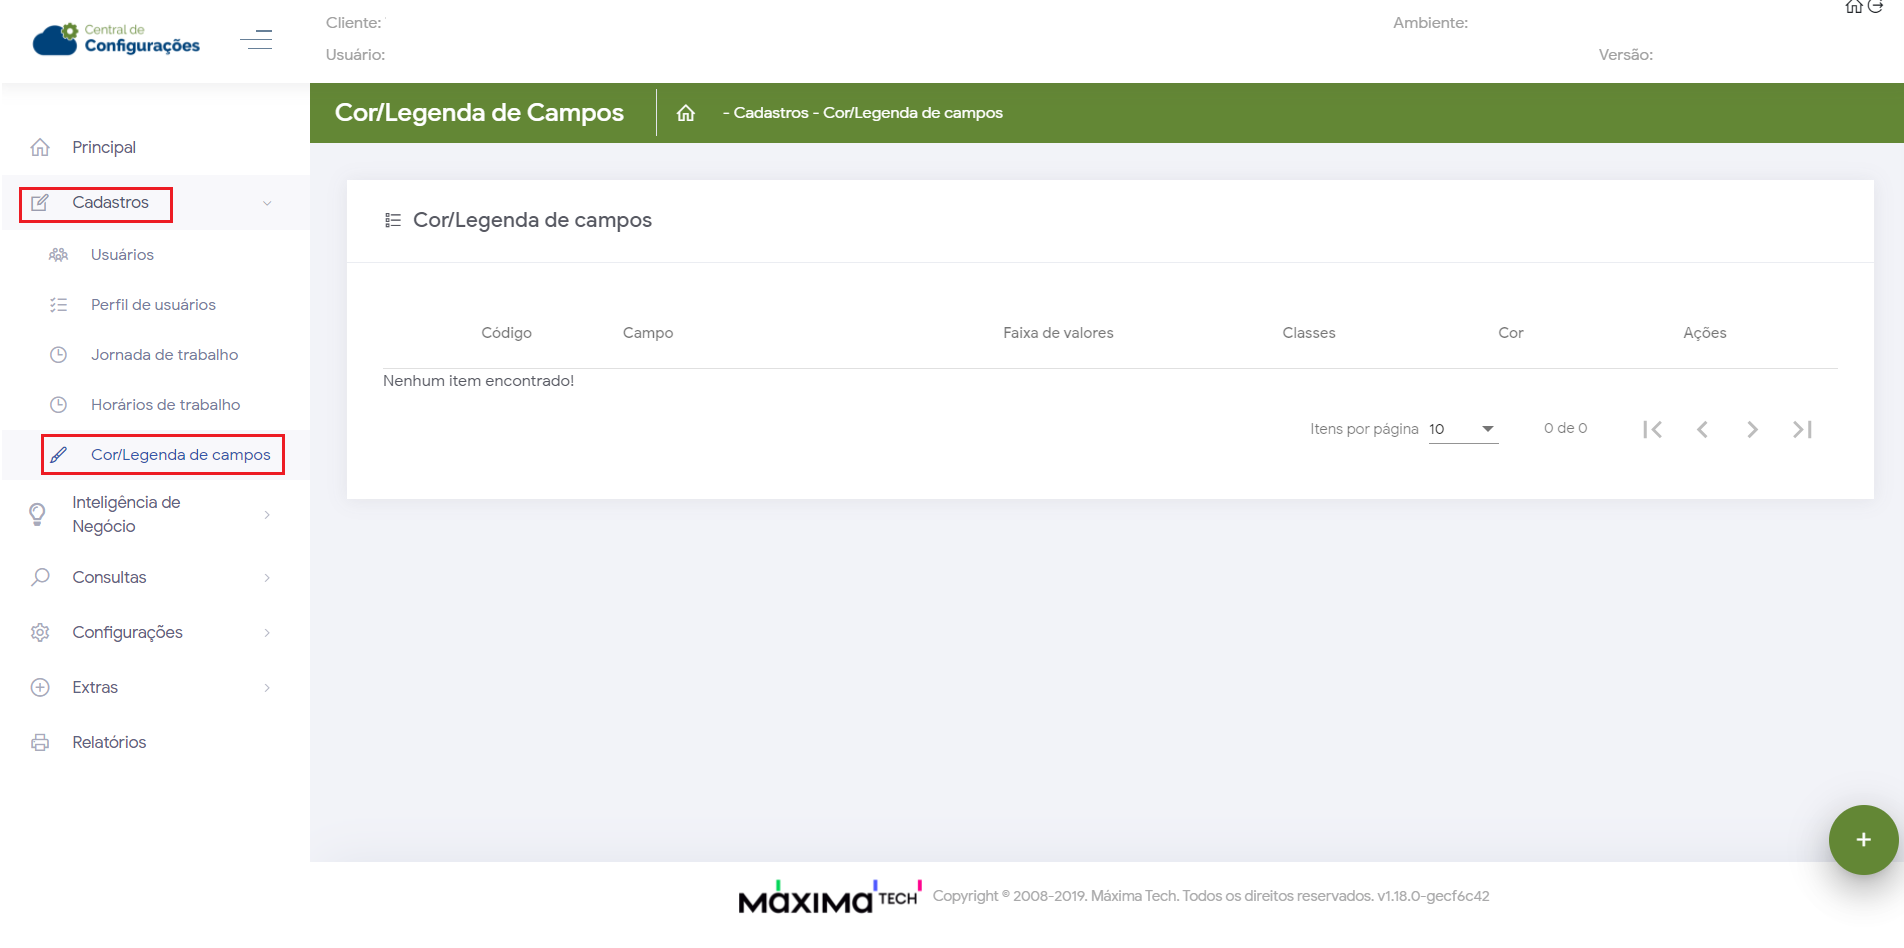Click the circled-plus icon for Extras

click(40, 687)
